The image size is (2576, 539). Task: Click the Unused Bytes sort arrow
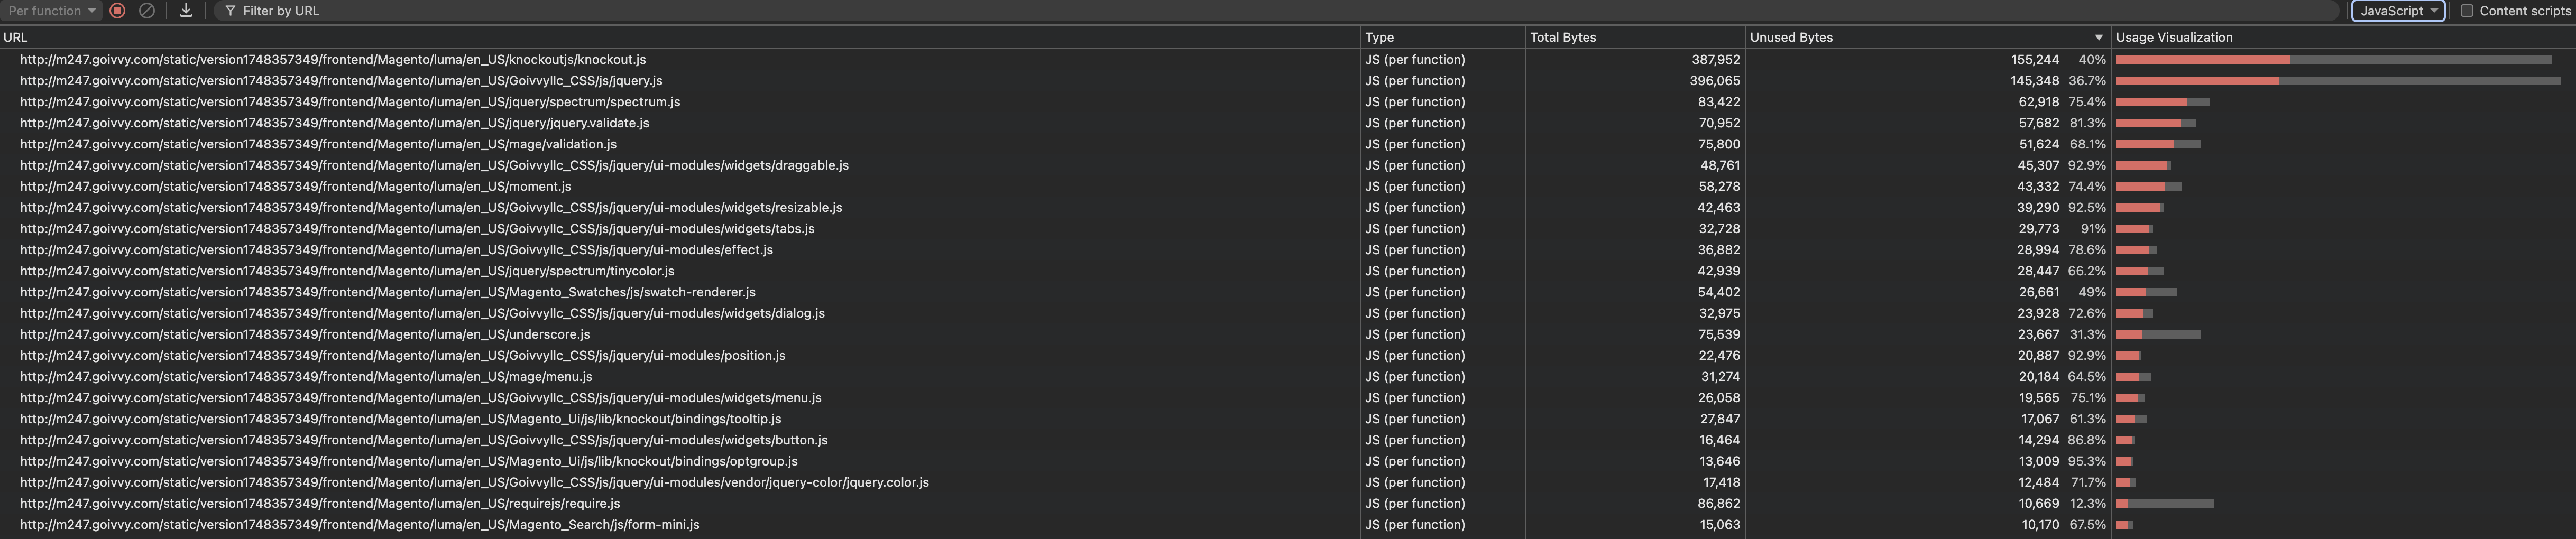(2098, 37)
